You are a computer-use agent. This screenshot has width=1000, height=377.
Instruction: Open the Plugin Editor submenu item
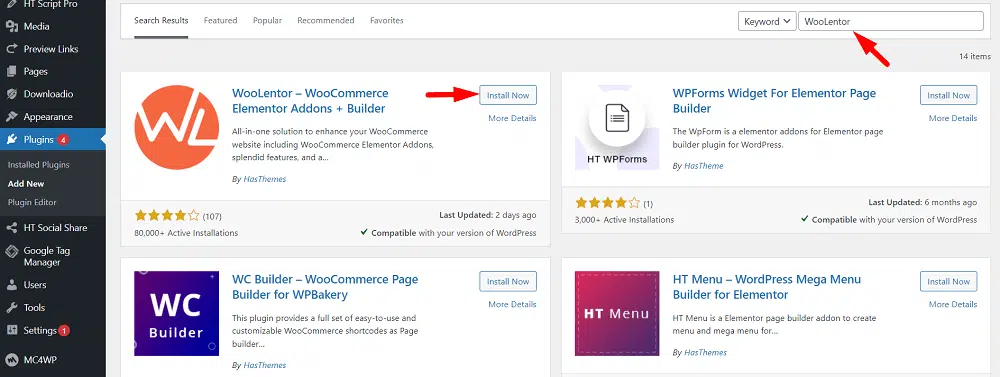point(32,202)
